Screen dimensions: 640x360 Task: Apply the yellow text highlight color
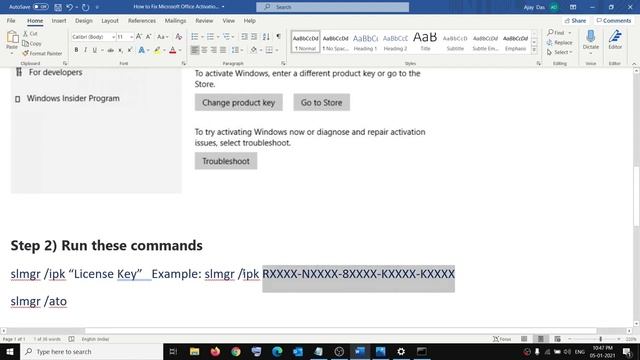pos(157,50)
